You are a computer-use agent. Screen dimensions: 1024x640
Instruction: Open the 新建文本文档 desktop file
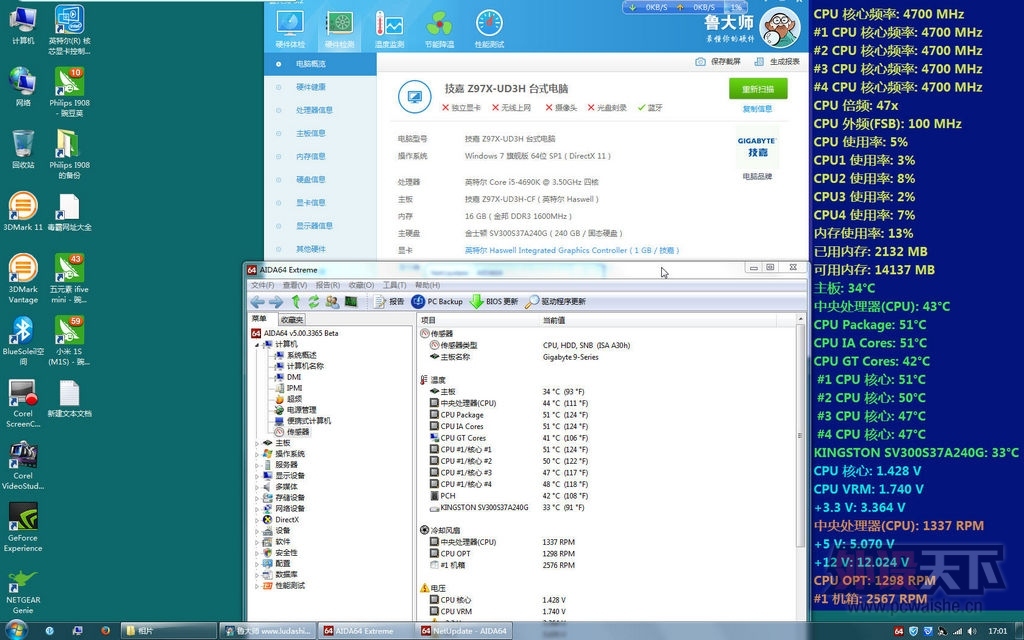point(69,398)
